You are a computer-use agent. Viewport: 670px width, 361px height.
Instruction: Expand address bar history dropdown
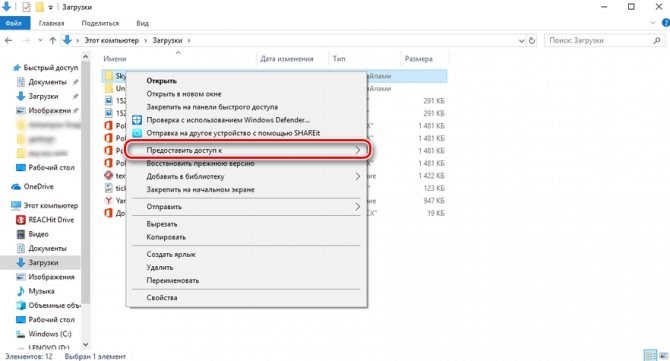(x=521, y=41)
